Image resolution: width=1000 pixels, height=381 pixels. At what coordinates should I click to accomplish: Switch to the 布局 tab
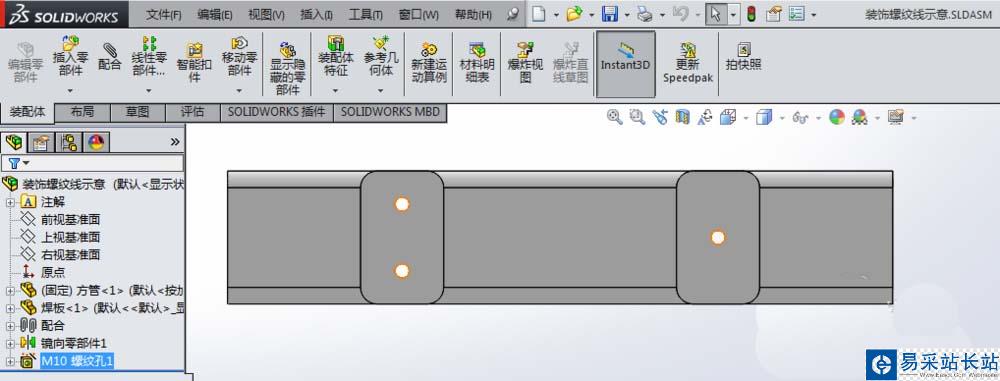82,112
